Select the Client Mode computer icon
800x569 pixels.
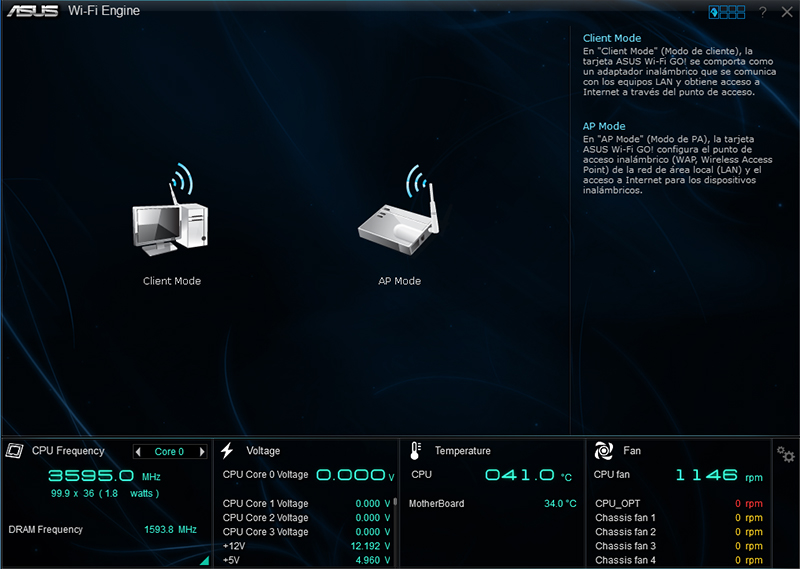(170, 210)
